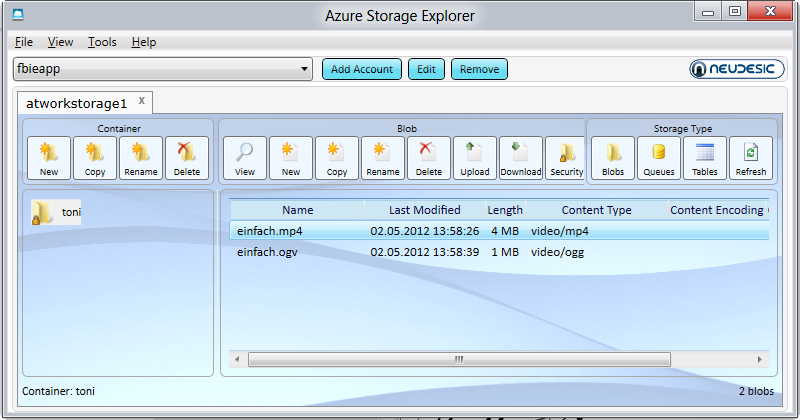The height and width of the screenshot is (420, 800).
Task: Expand the fbieapp account dropdown
Action: pyautogui.click(x=305, y=69)
